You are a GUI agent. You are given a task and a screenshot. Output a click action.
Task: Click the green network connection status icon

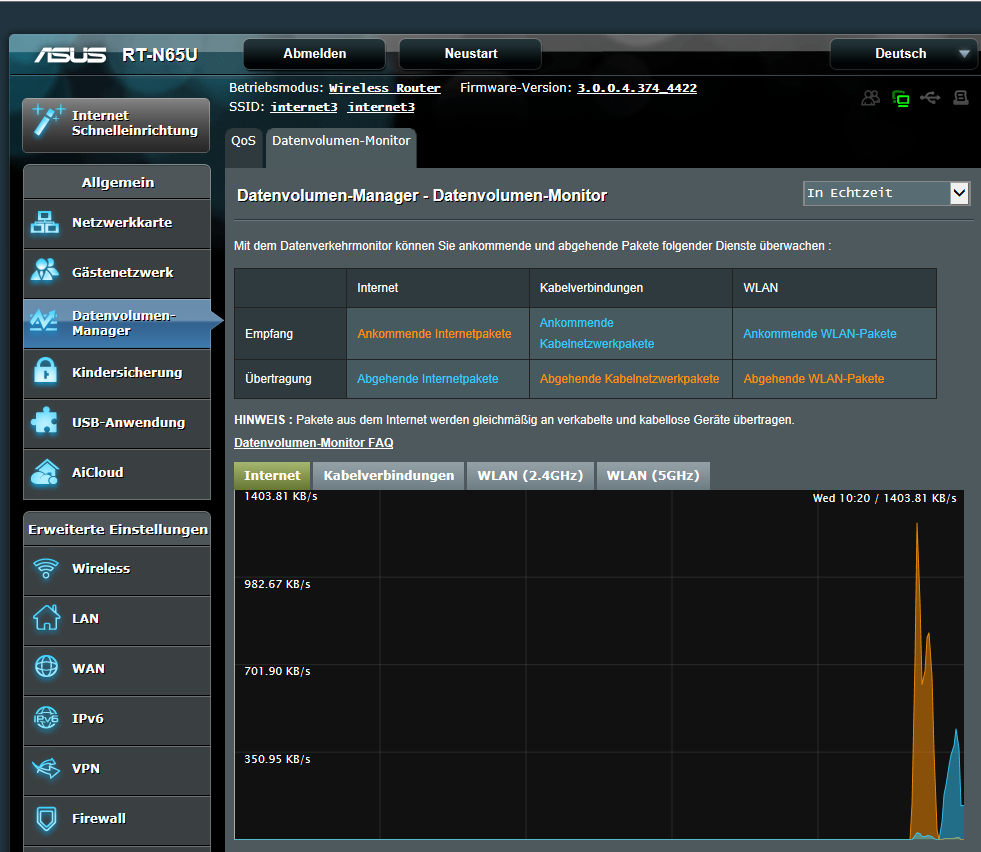coord(901,98)
